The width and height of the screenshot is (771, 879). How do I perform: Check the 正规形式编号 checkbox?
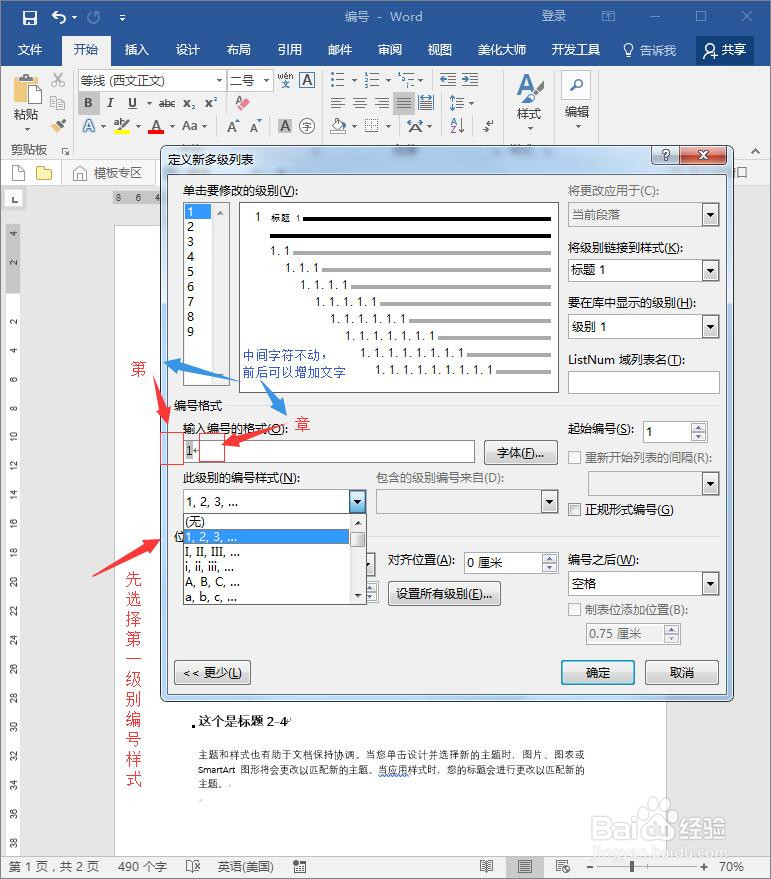[574, 510]
